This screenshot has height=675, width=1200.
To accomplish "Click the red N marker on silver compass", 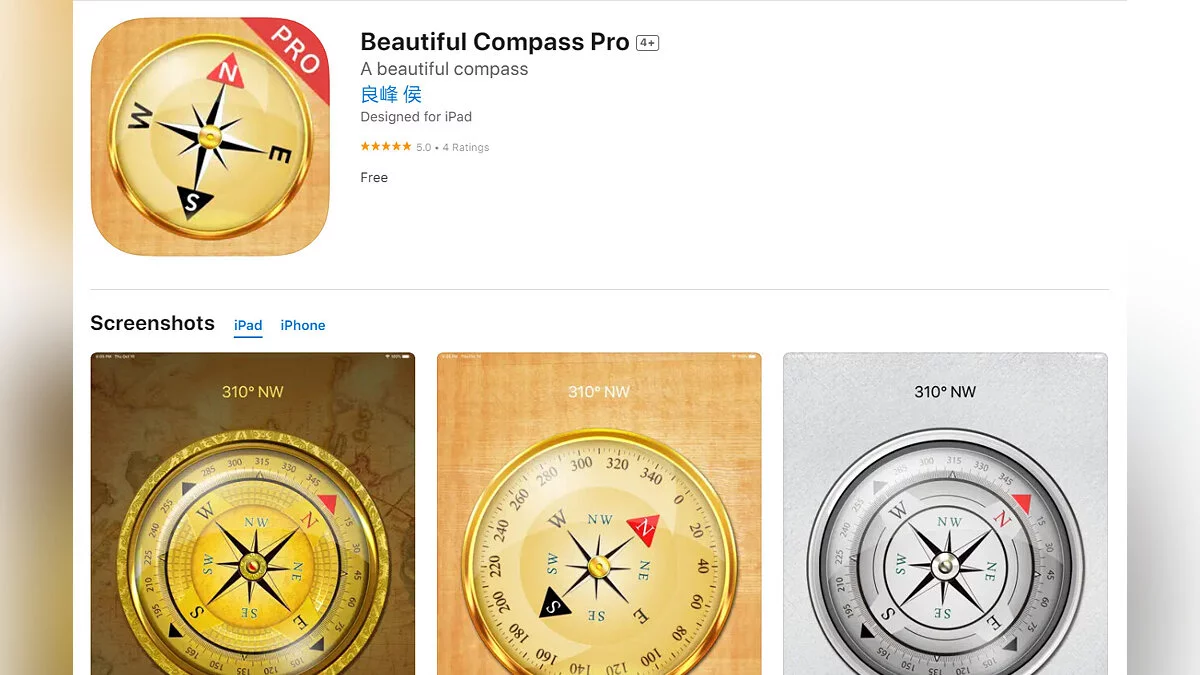I will tap(1020, 504).
